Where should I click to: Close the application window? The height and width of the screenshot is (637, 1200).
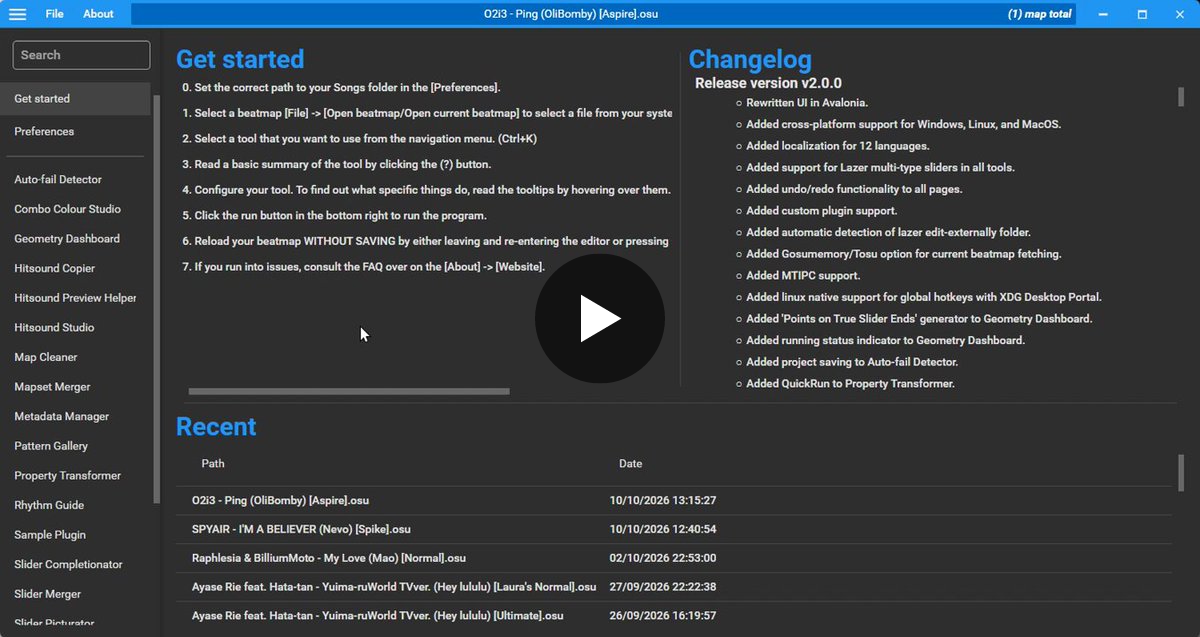point(1180,14)
